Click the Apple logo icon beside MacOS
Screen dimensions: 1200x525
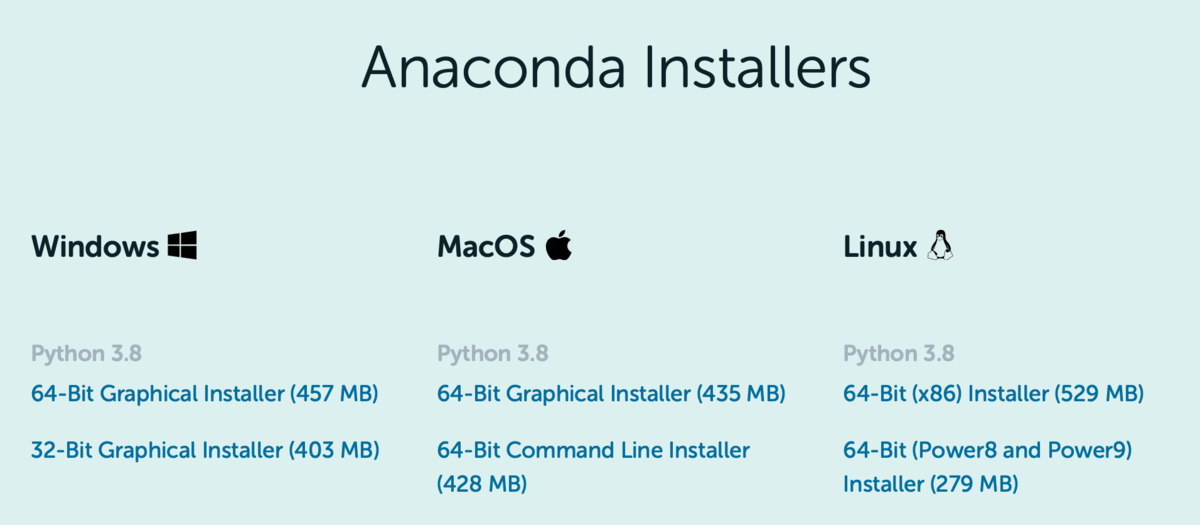click(559, 245)
